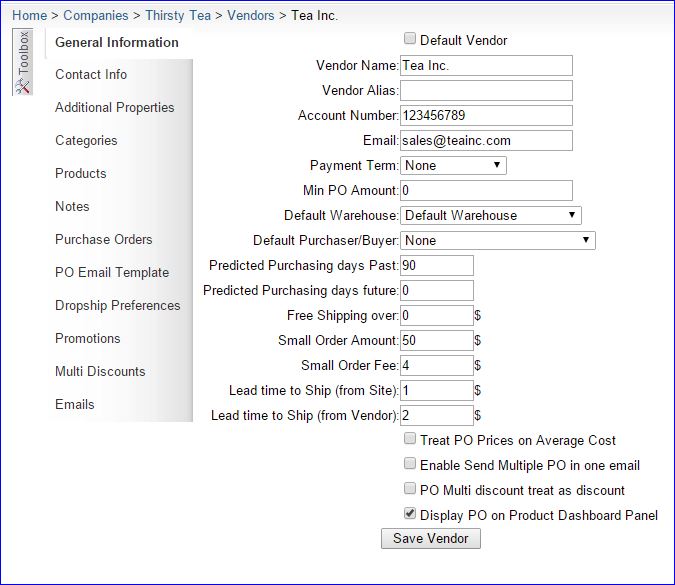Click the Email field with sales@teainc.com
Image resolution: width=675 pixels, height=585 pixels.
[486, 140]
